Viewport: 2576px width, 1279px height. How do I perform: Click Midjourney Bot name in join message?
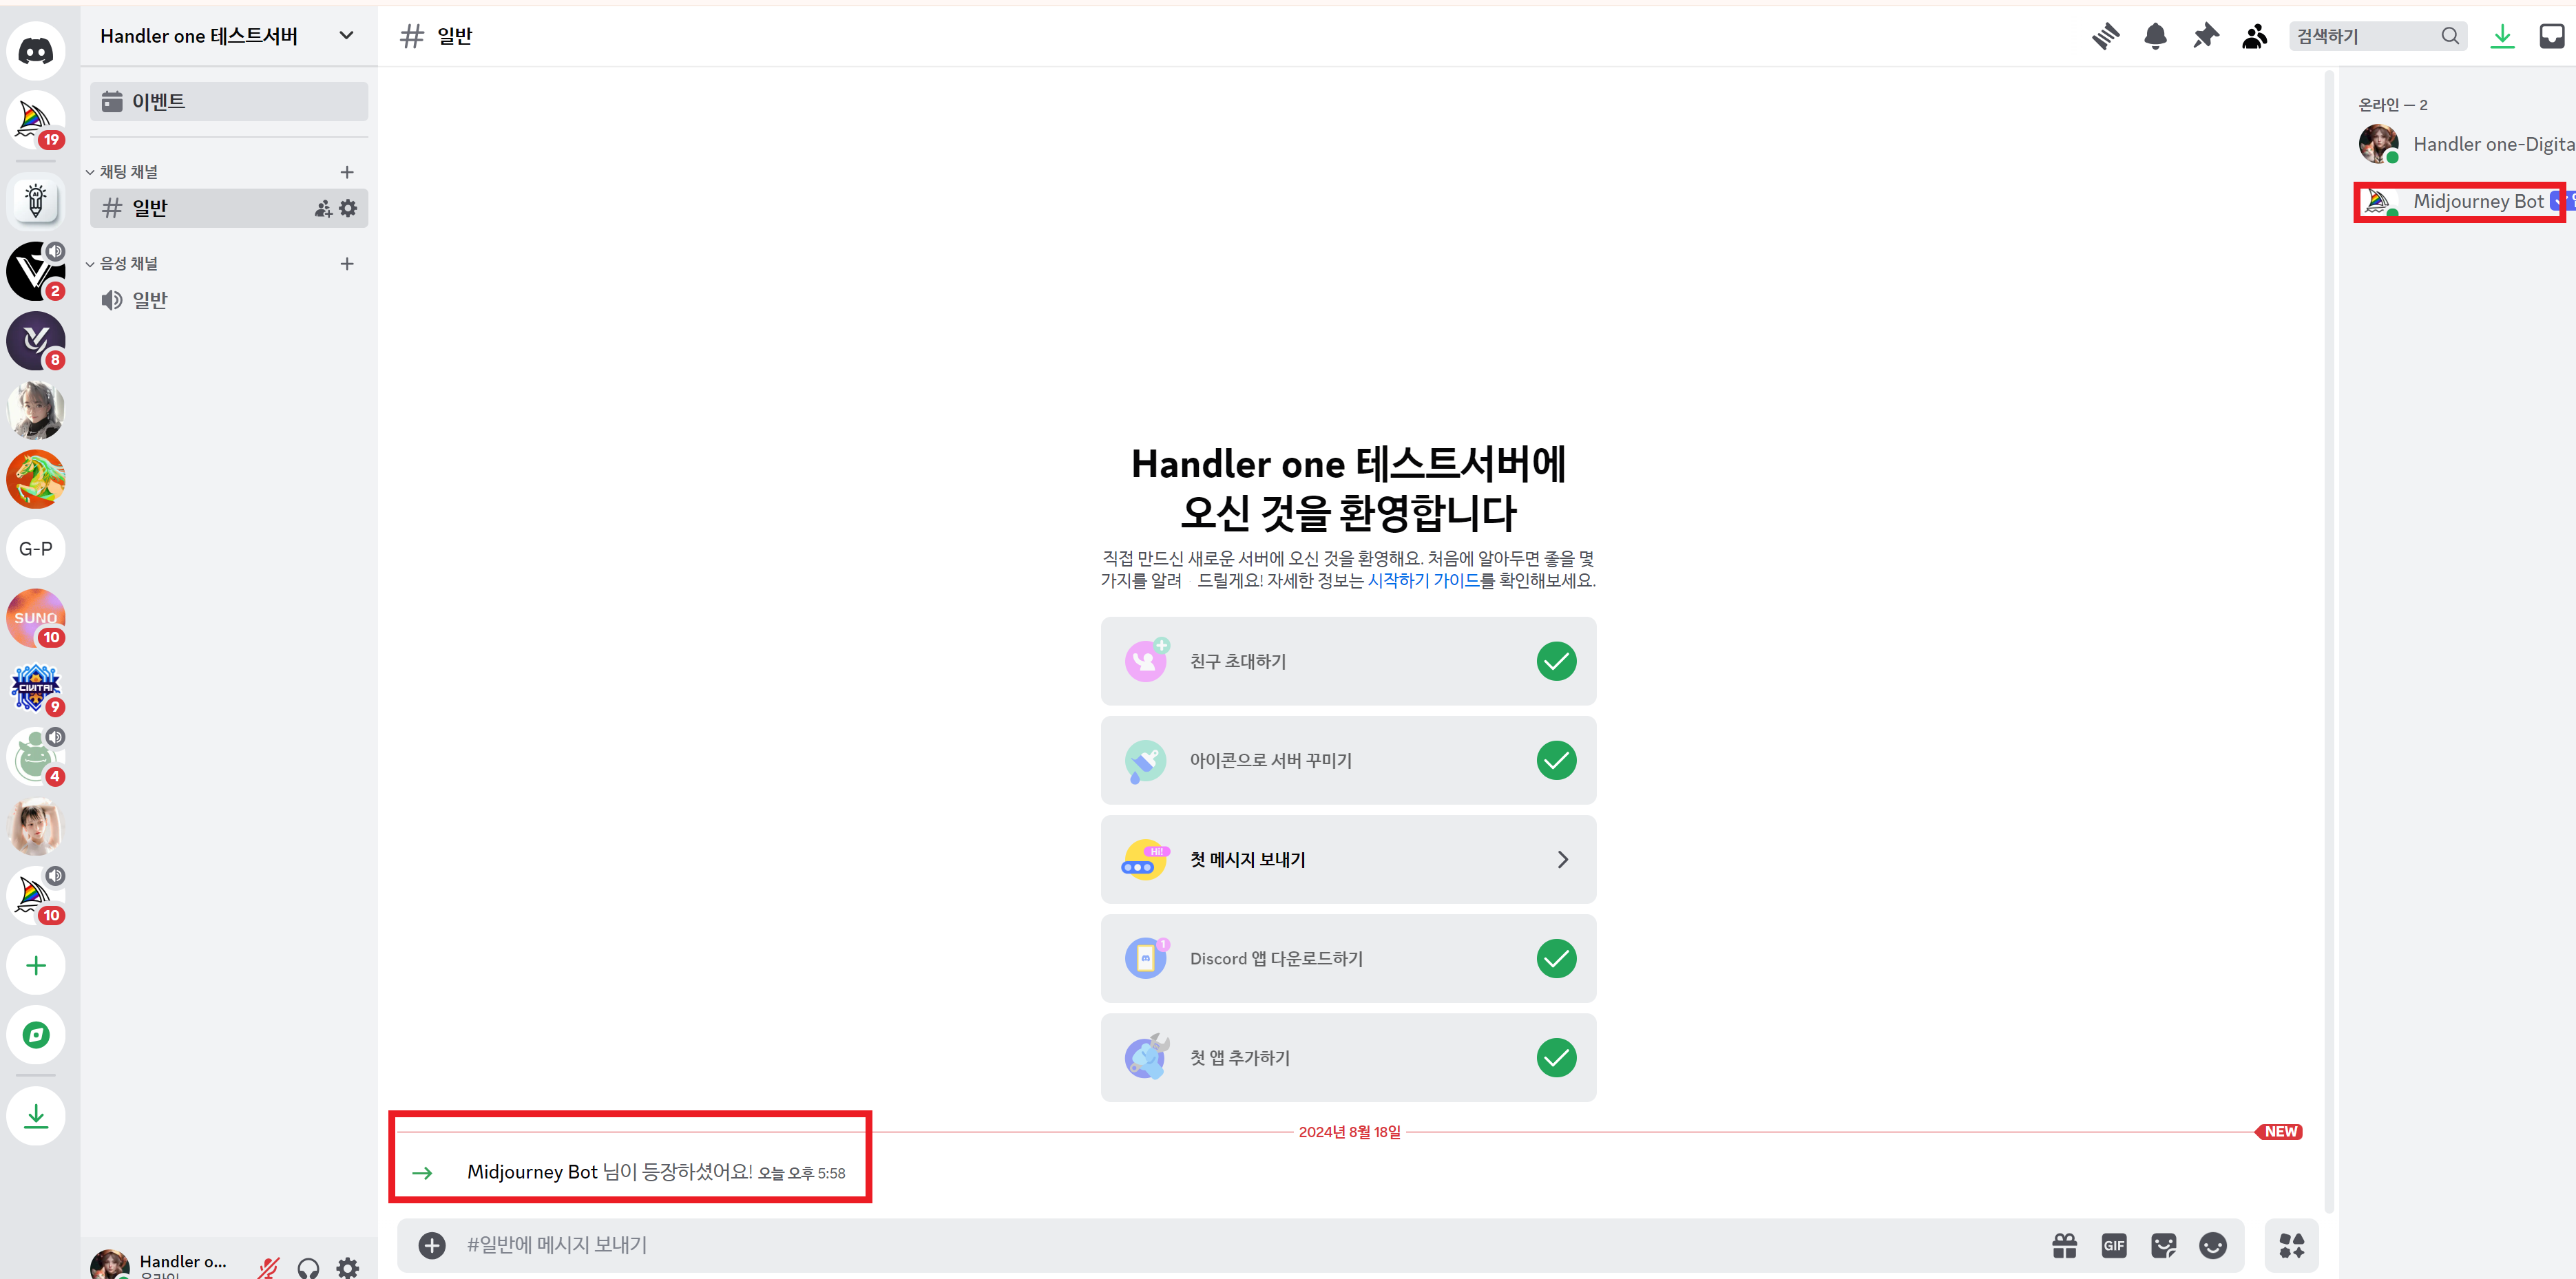tap(532, 1172)
